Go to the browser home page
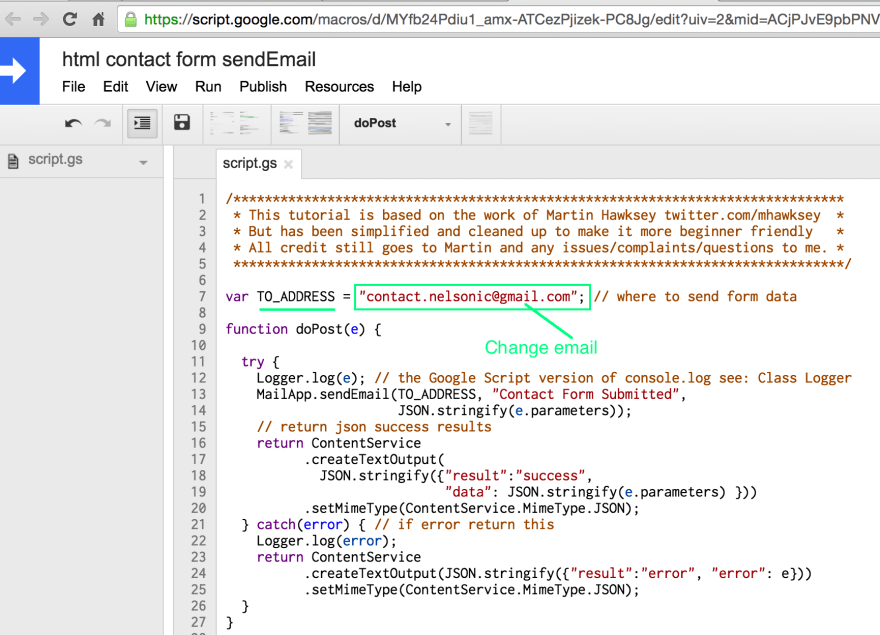This screenshot has width=880, height=635. pyautogui.click(x=98, y=20)
